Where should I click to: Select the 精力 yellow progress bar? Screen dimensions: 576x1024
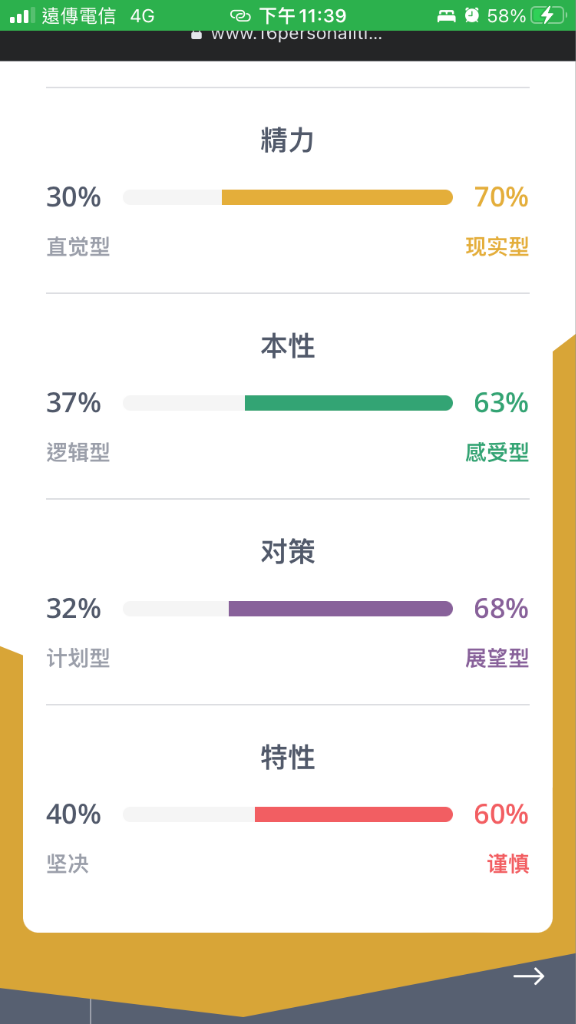pos(288,197)
